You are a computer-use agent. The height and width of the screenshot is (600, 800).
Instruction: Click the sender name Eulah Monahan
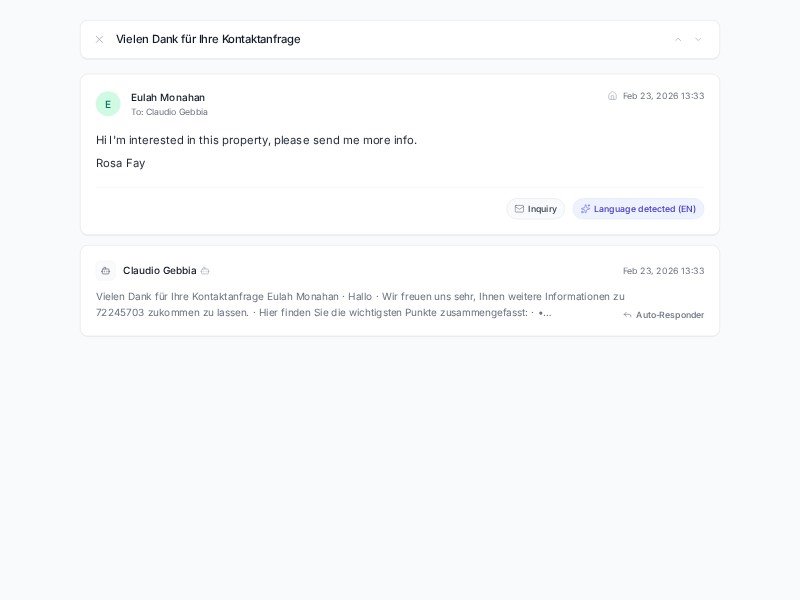pyautogui.click(x=167, y=97)
